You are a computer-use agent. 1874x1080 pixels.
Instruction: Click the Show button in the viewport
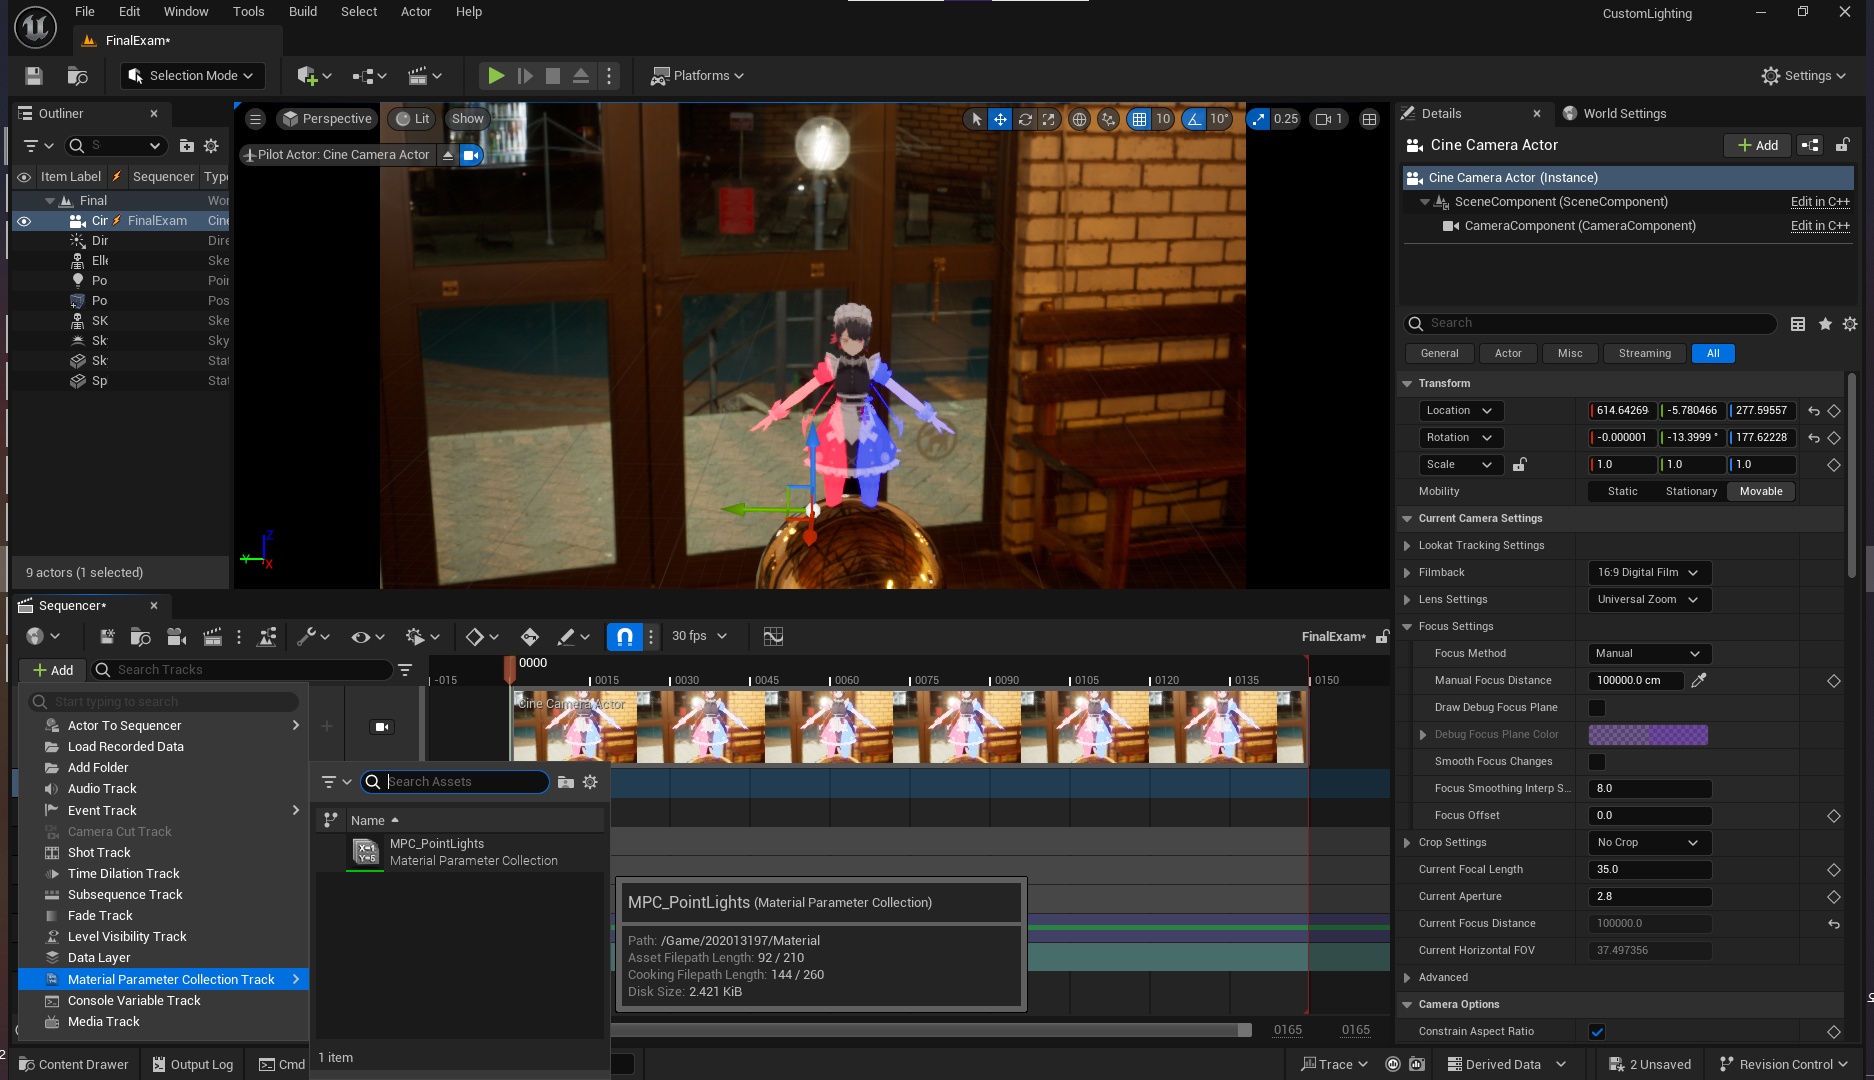pyautogui.click(x=467, y=119)
